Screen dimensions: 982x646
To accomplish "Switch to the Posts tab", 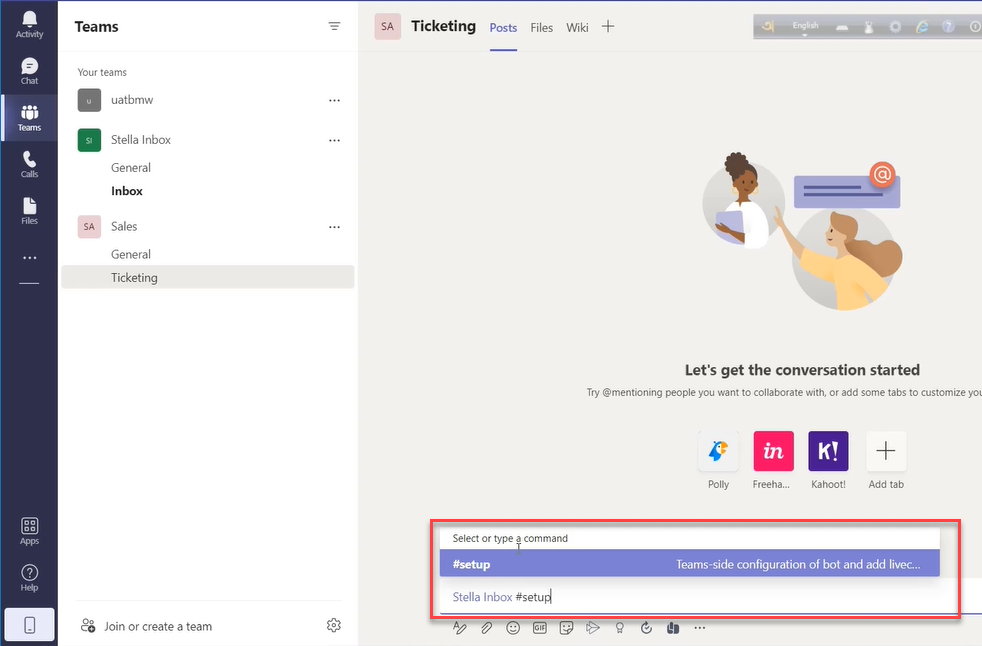I will 503,28.
